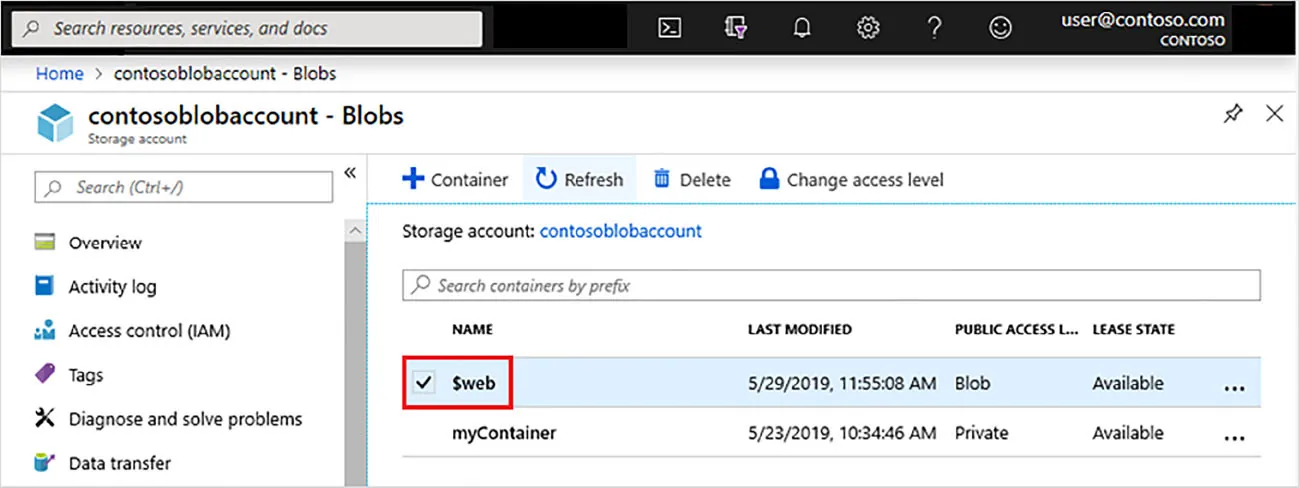Click the Search containers by prefix field

pyautogui.click(x=830, y=286)
